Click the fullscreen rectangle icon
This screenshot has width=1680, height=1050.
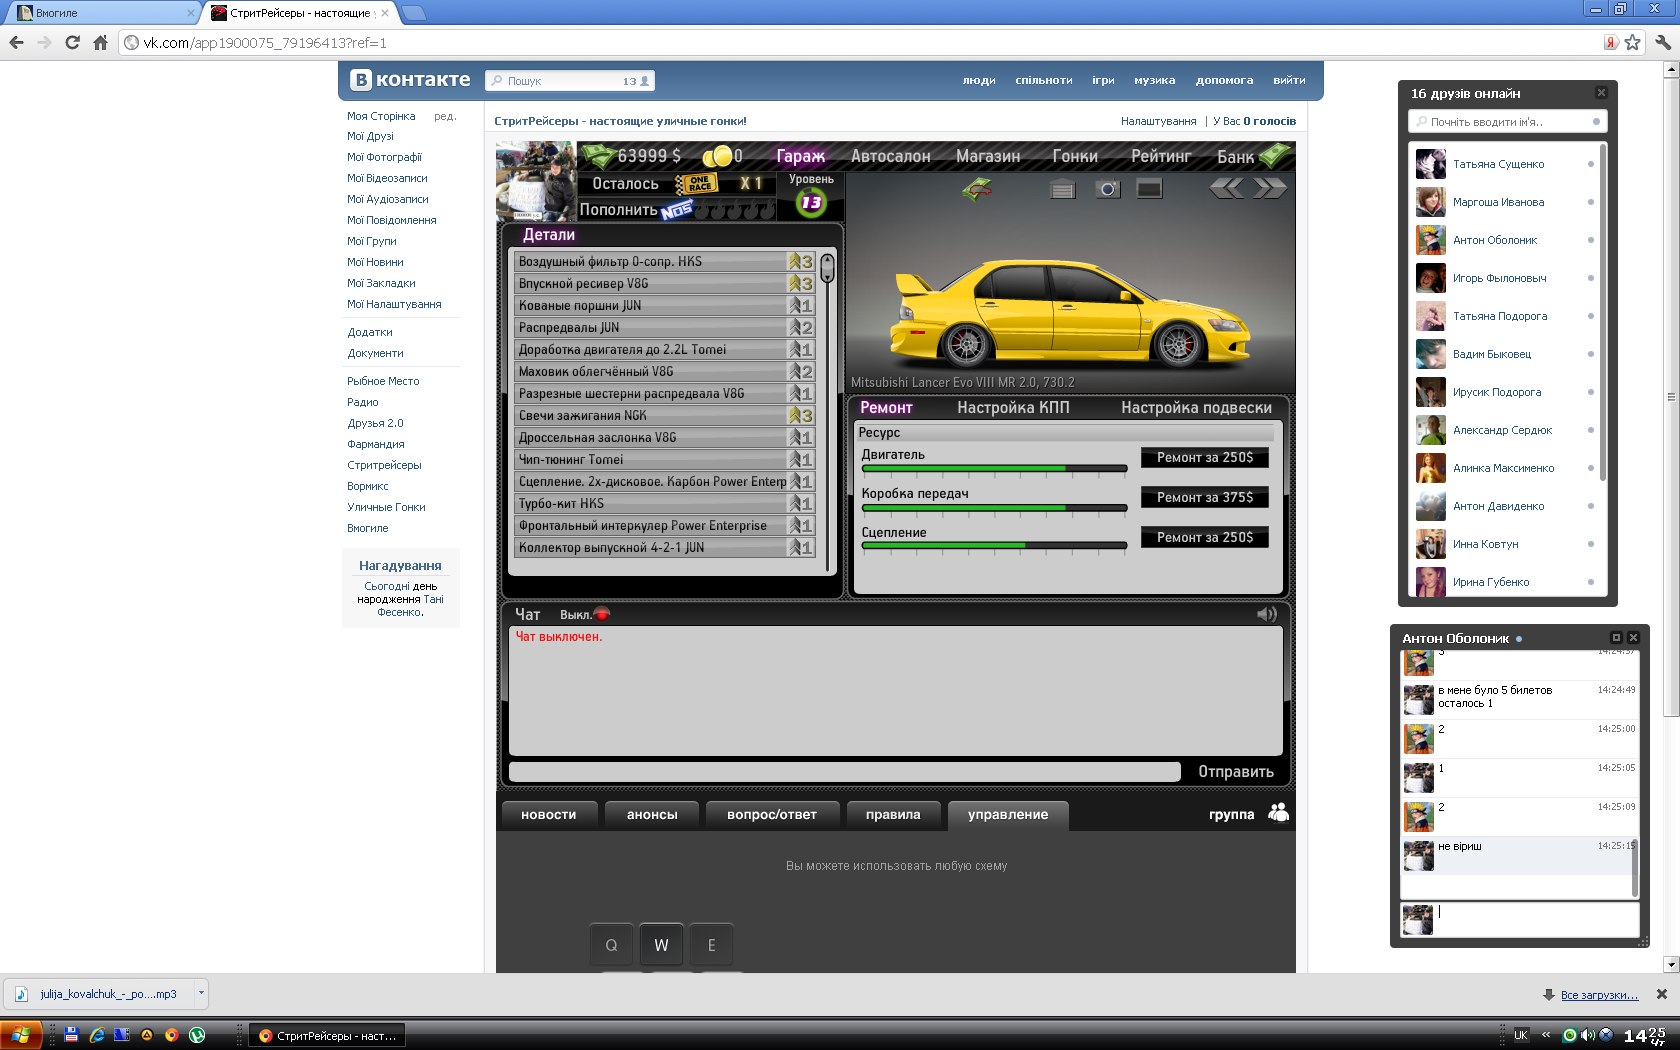point(1150,188)
